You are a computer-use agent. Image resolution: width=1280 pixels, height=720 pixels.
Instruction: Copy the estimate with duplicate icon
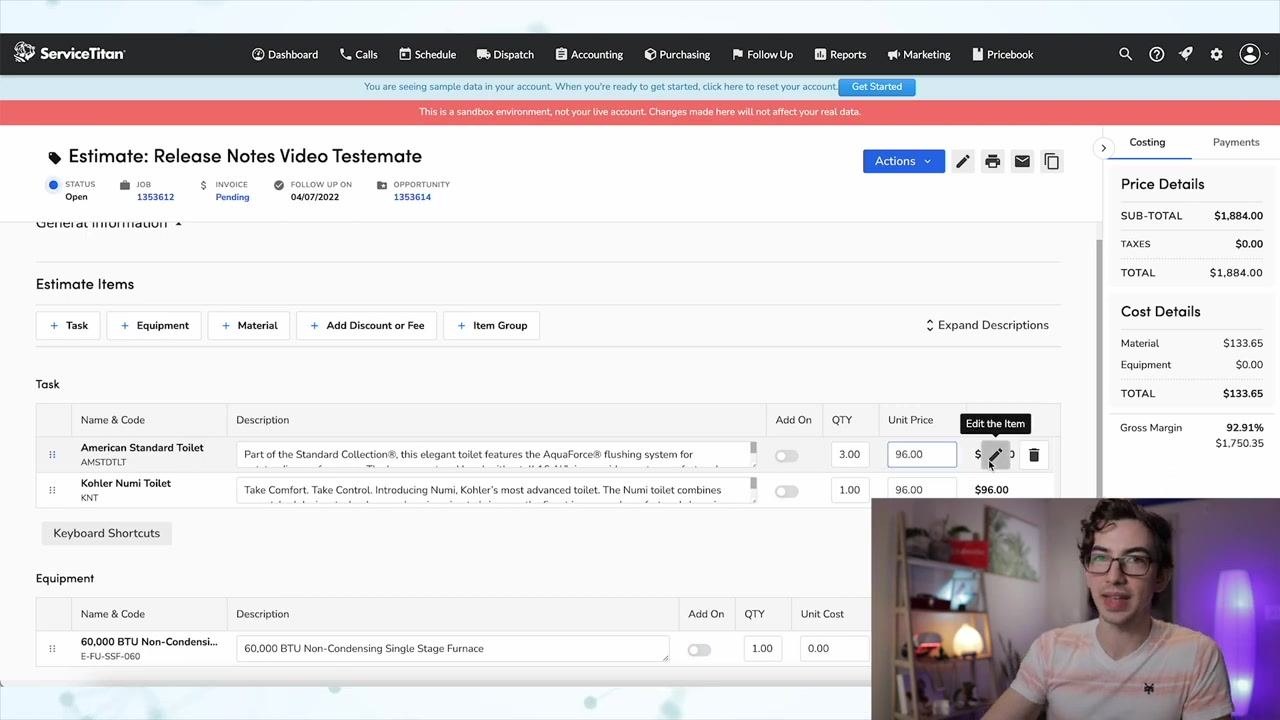pyautogui.click(x=1051, y=161)
